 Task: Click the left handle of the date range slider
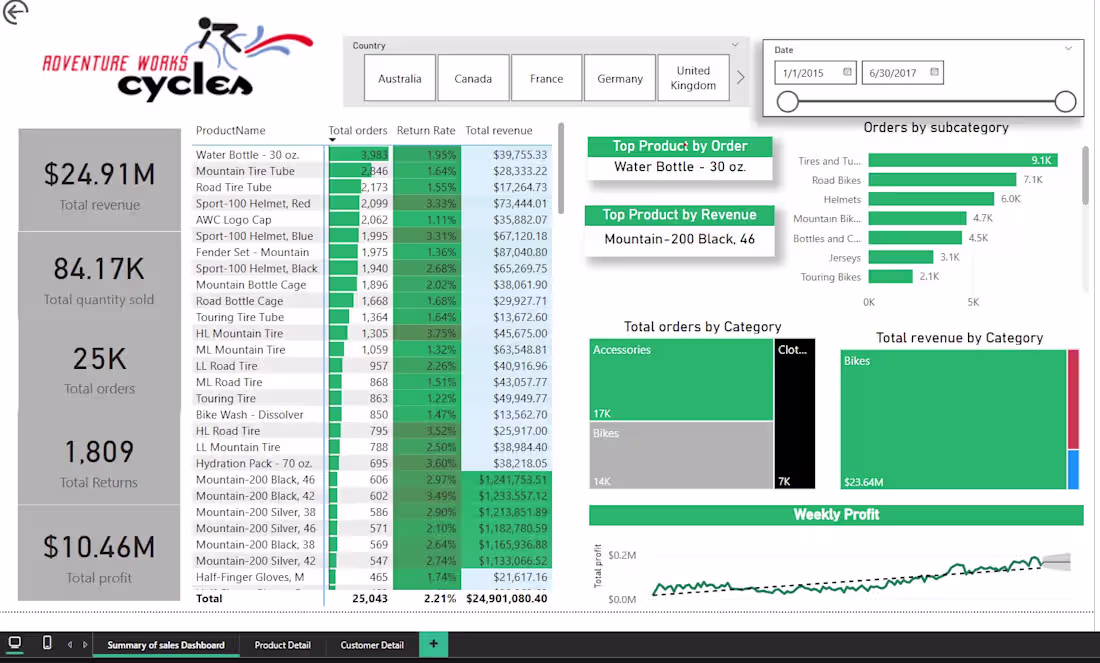788,101
